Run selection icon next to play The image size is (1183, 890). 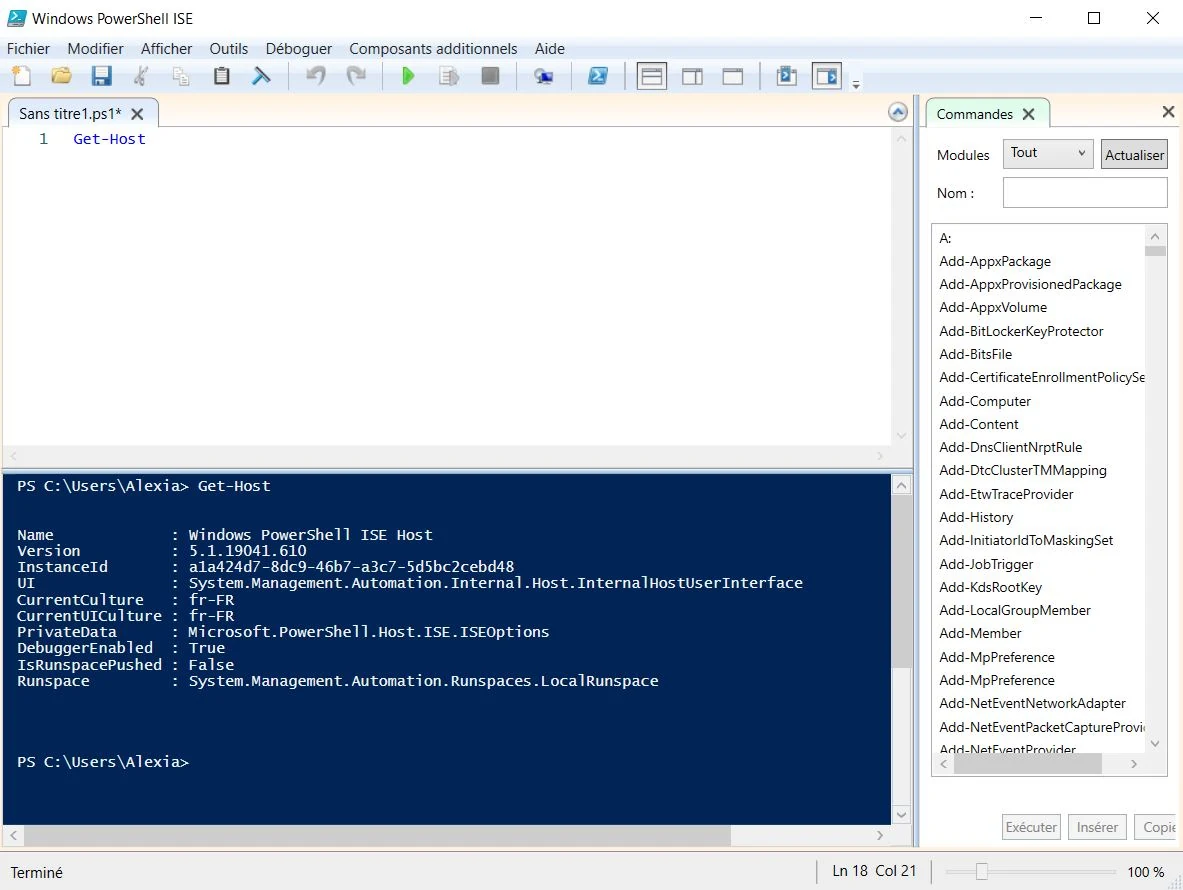tap(449, 76)
